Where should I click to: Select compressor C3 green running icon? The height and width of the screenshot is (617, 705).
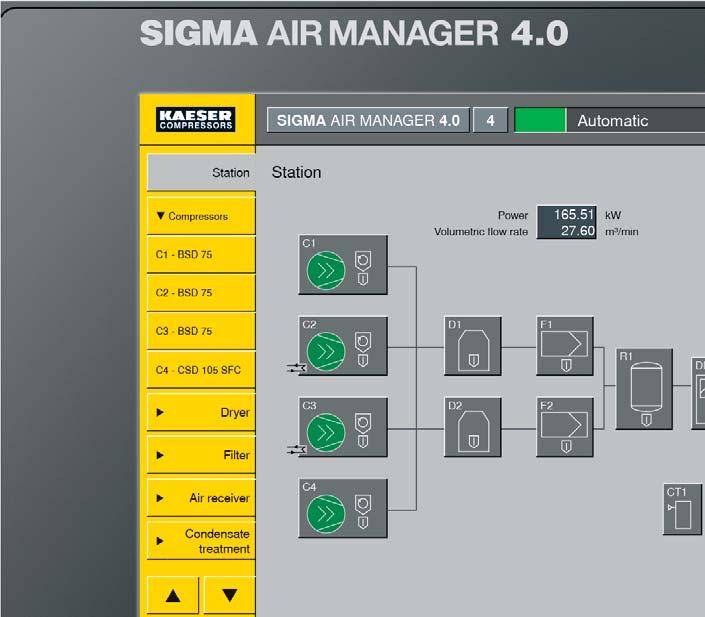326,433
